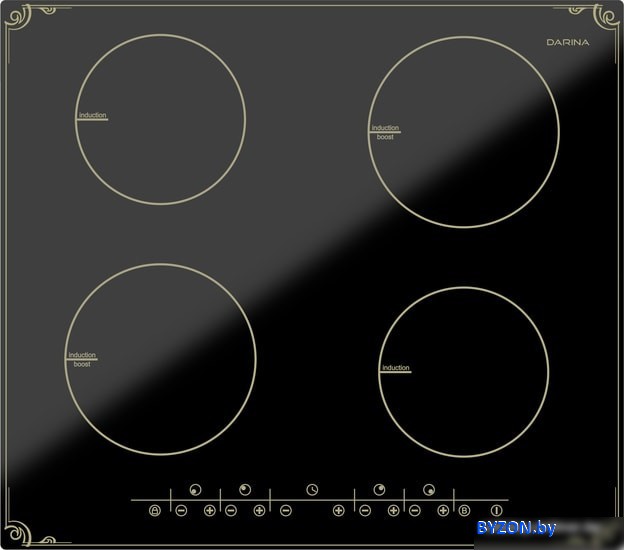The image size is (624, 550).
Task: Lower rear-right zone power with minus
Action: click(365, 510)
